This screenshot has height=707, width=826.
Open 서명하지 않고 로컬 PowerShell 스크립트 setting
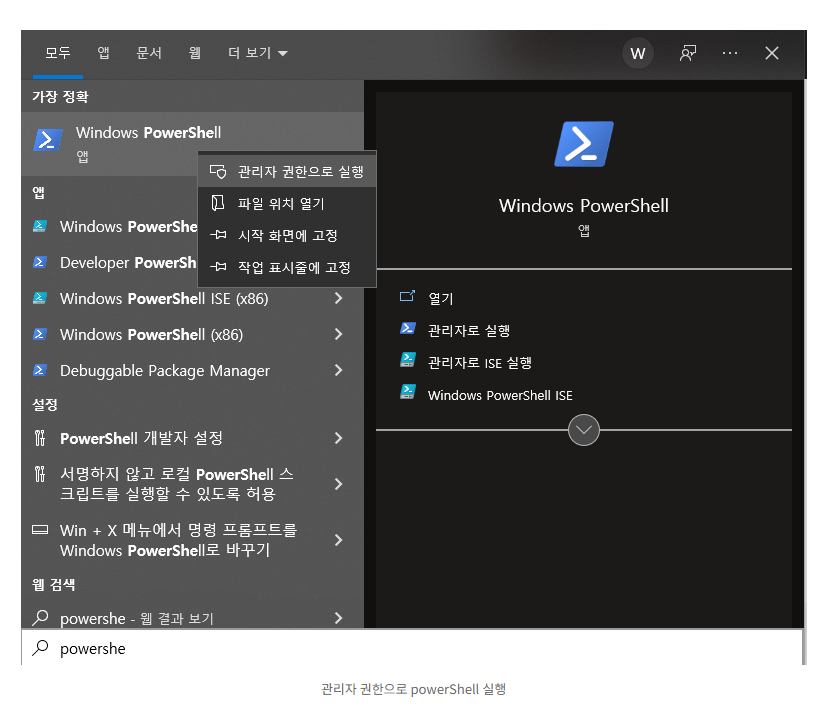[x=193, y=484]
